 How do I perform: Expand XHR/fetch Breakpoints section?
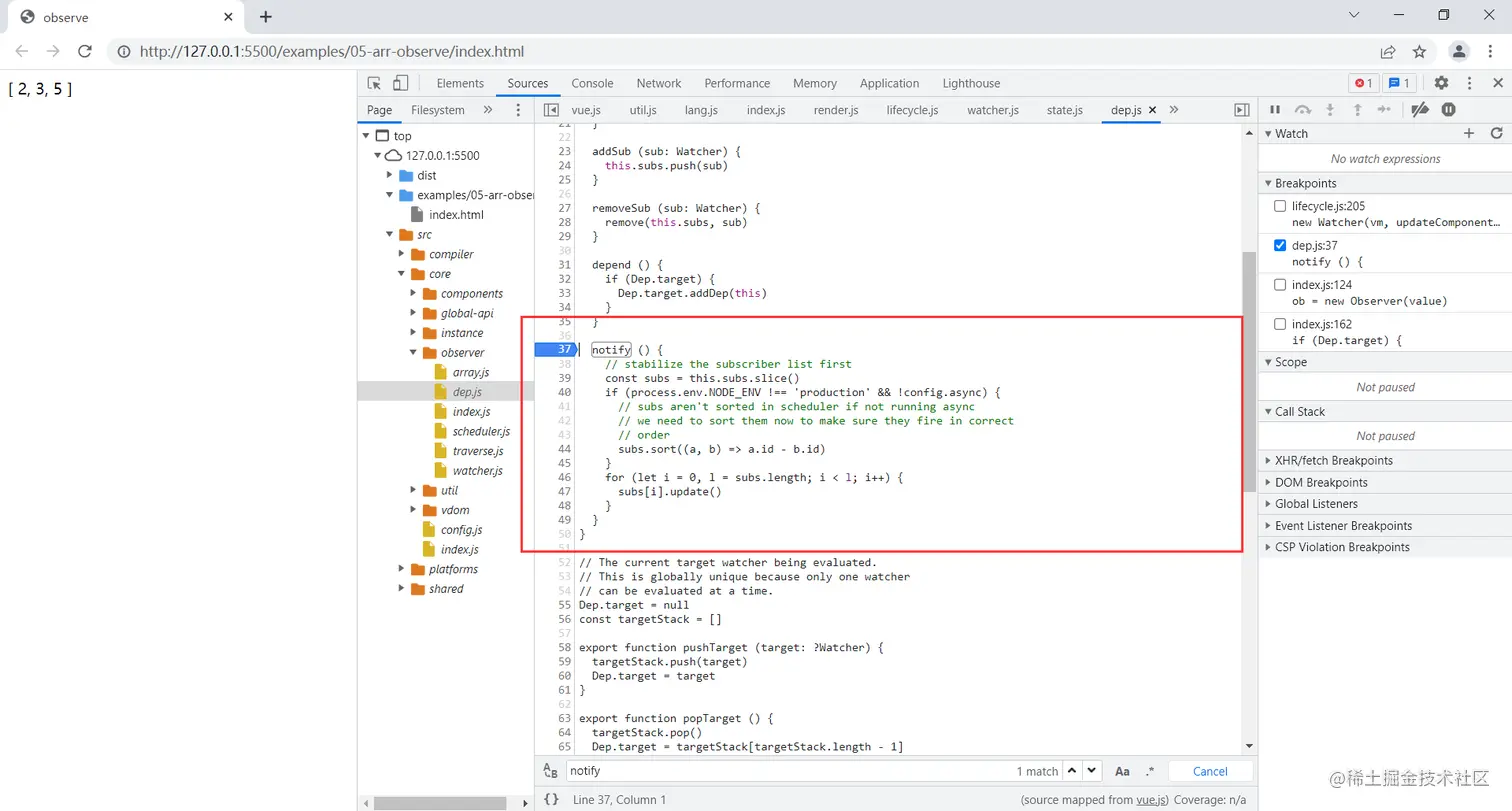pos(1383,460)
